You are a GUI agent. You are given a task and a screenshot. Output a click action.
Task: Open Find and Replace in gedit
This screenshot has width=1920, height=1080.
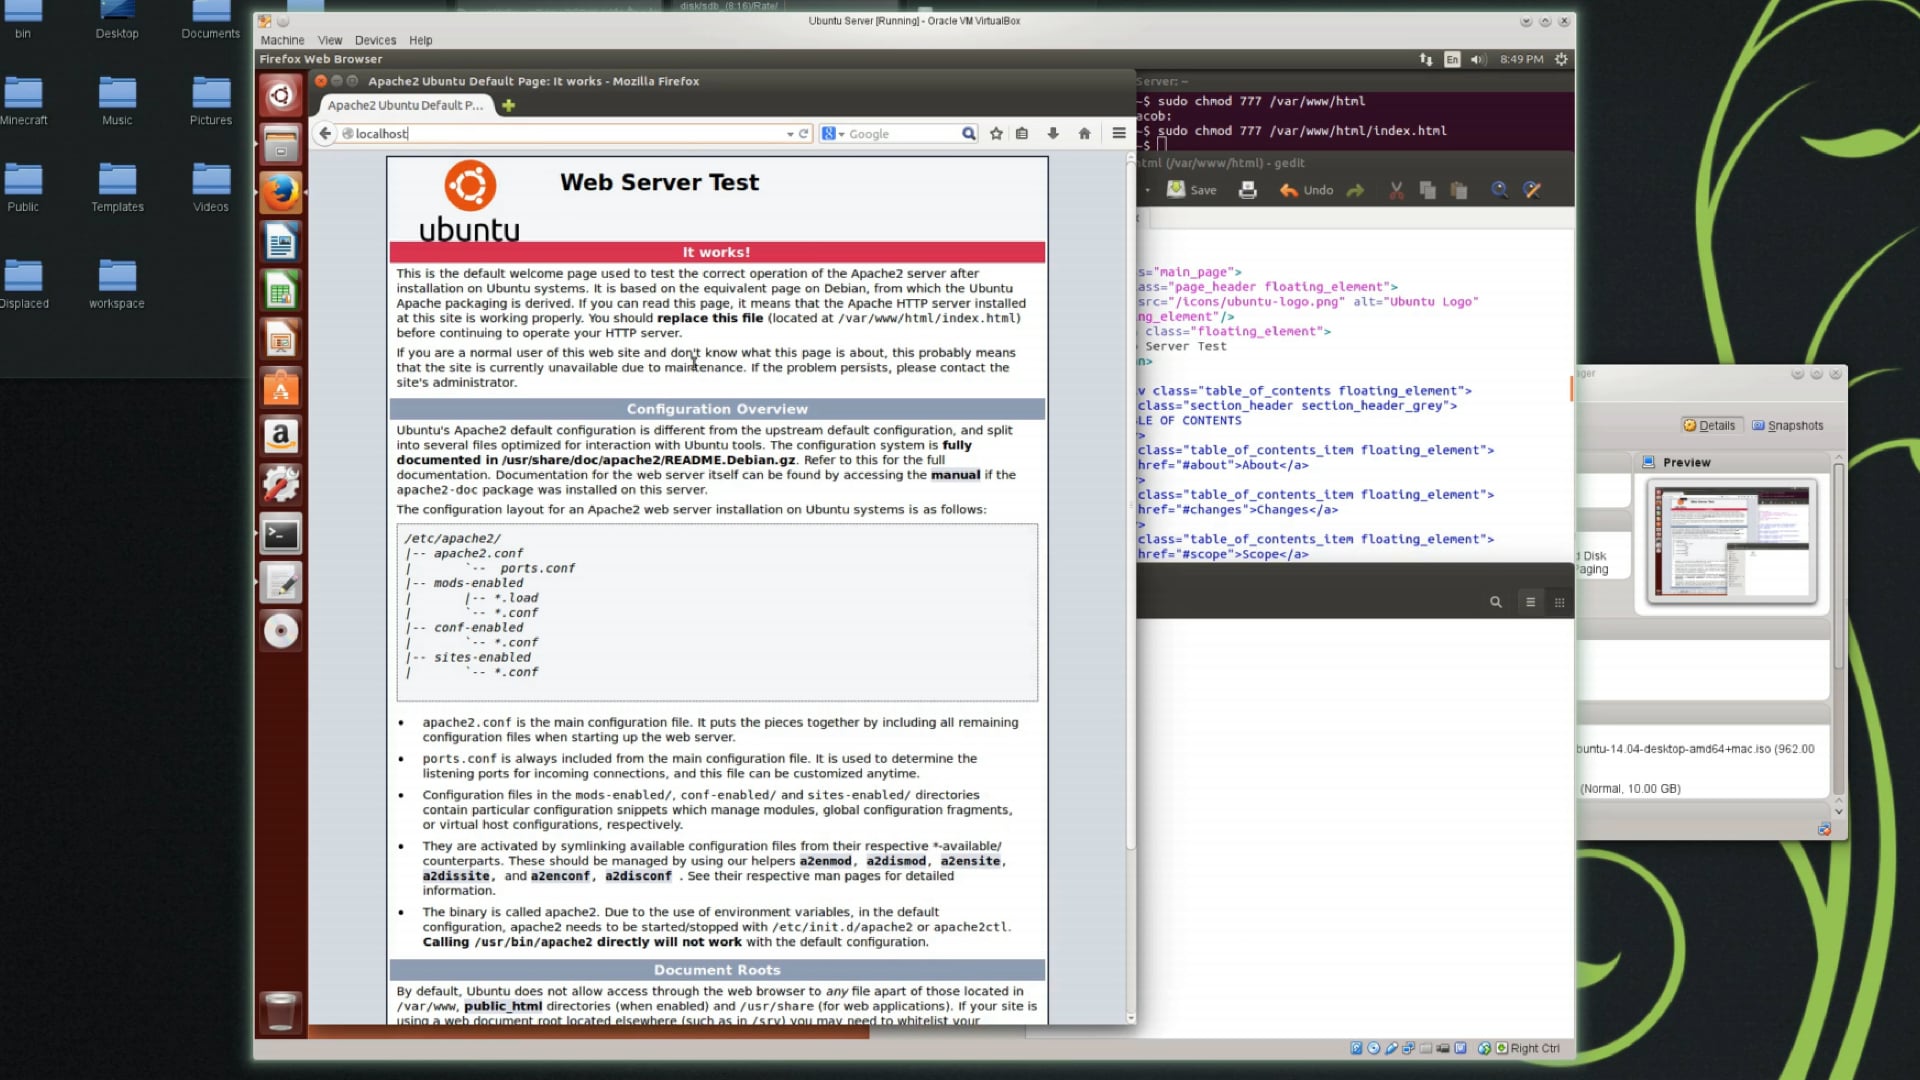(x=1532, y=190)
